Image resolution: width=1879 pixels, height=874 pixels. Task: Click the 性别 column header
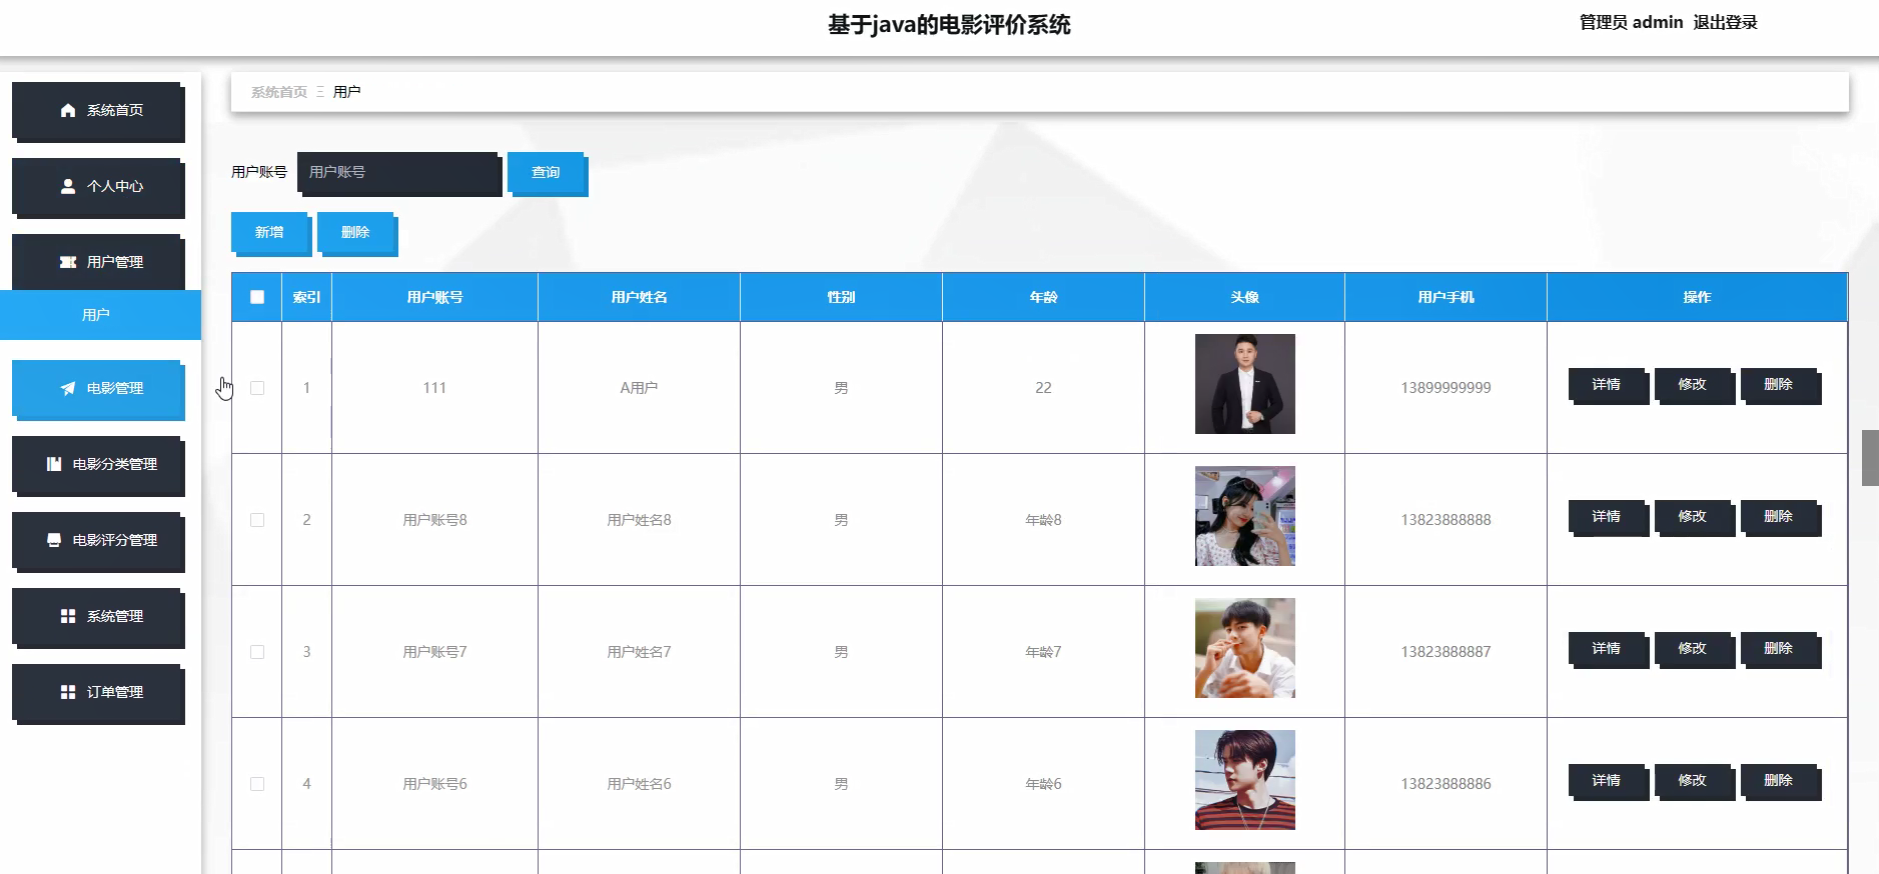(x=841, y=297)
